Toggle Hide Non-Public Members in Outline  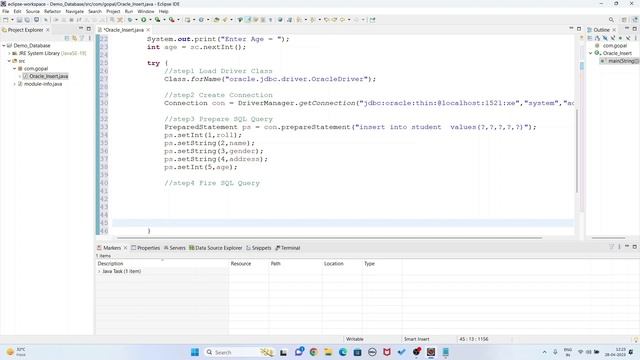coord(620,38)
